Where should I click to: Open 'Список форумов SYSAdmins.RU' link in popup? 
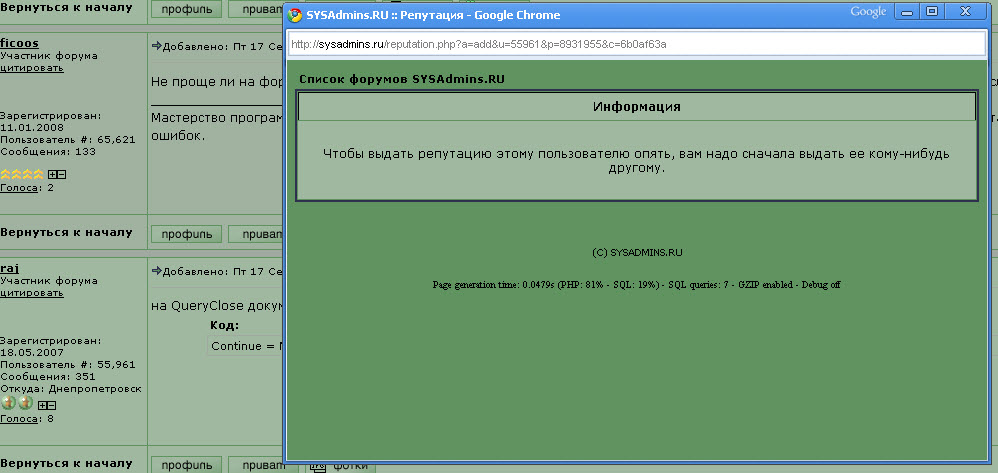[402, 80]
